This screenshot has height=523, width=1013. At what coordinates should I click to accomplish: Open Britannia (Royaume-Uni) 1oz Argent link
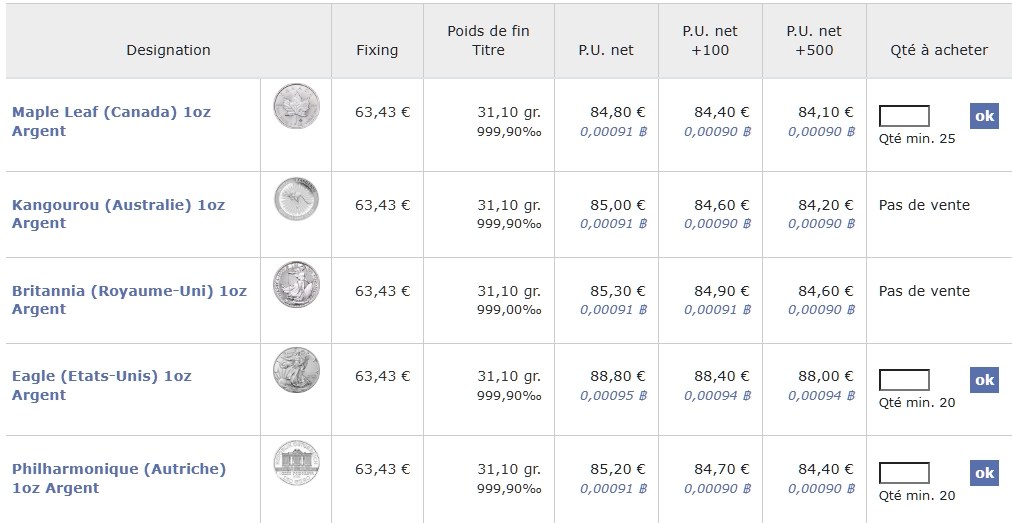(x=129, y=291)
